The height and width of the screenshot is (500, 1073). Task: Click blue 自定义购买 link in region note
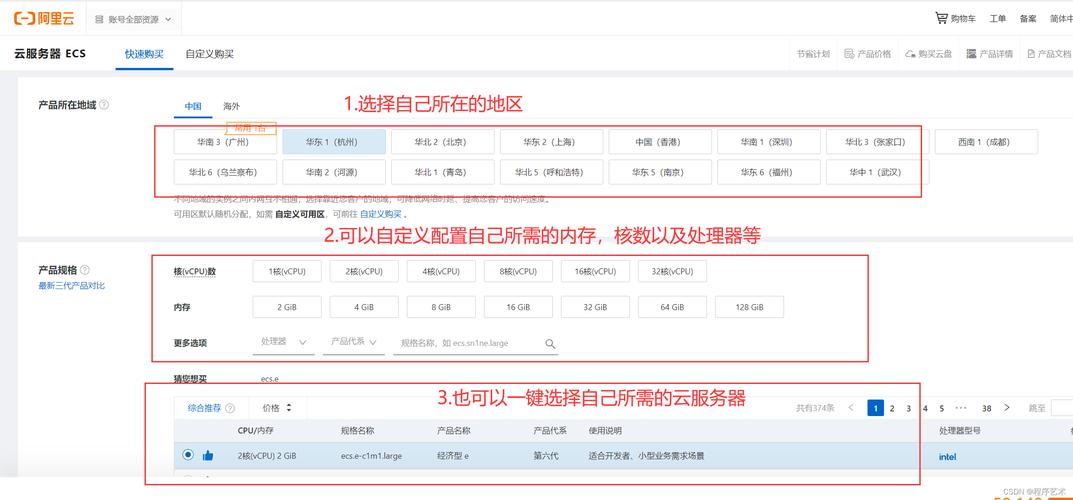(x=381, y=214)
